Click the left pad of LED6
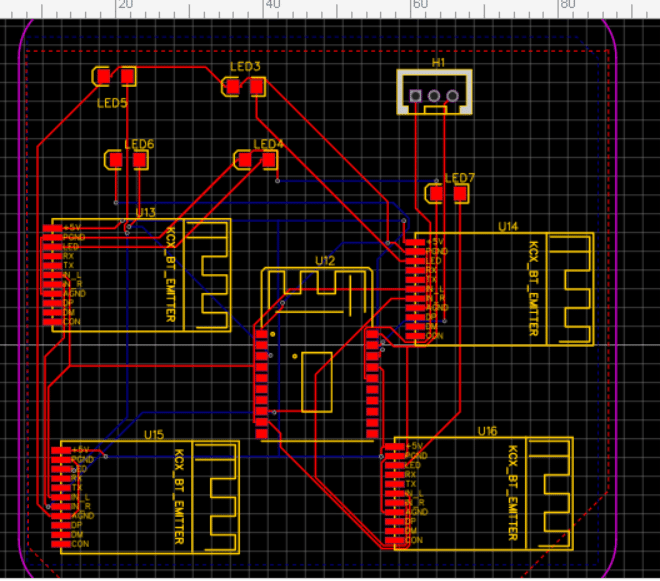This screenshot has height=581, width=660. click(x=115, y=160)
